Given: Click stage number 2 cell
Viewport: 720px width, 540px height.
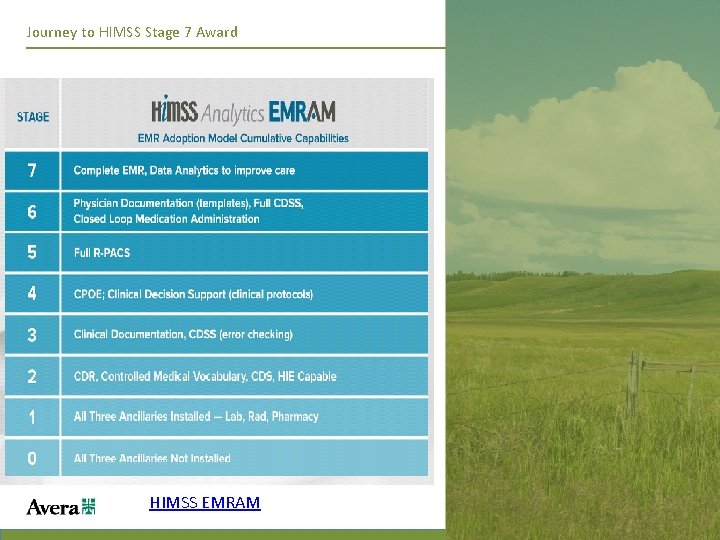Looking at the screenshot, I should point(32,377).
